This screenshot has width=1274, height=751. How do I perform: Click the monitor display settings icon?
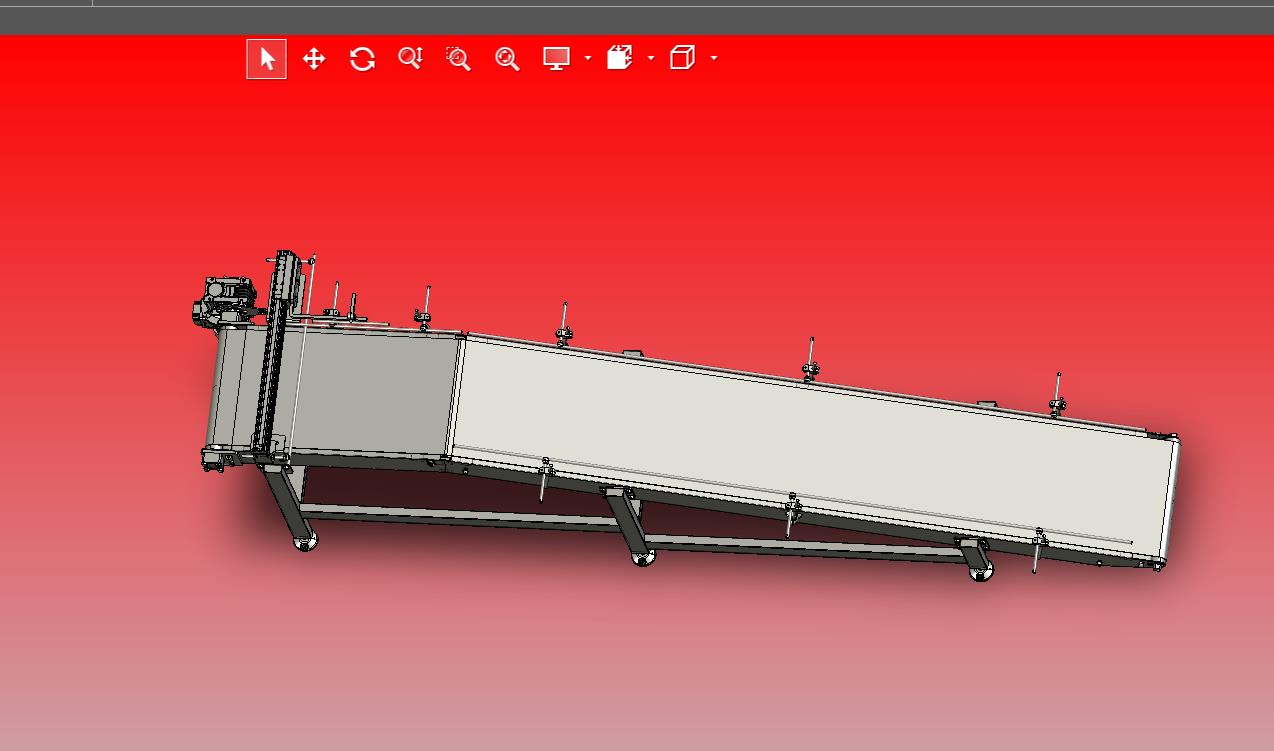click(556, 59)
